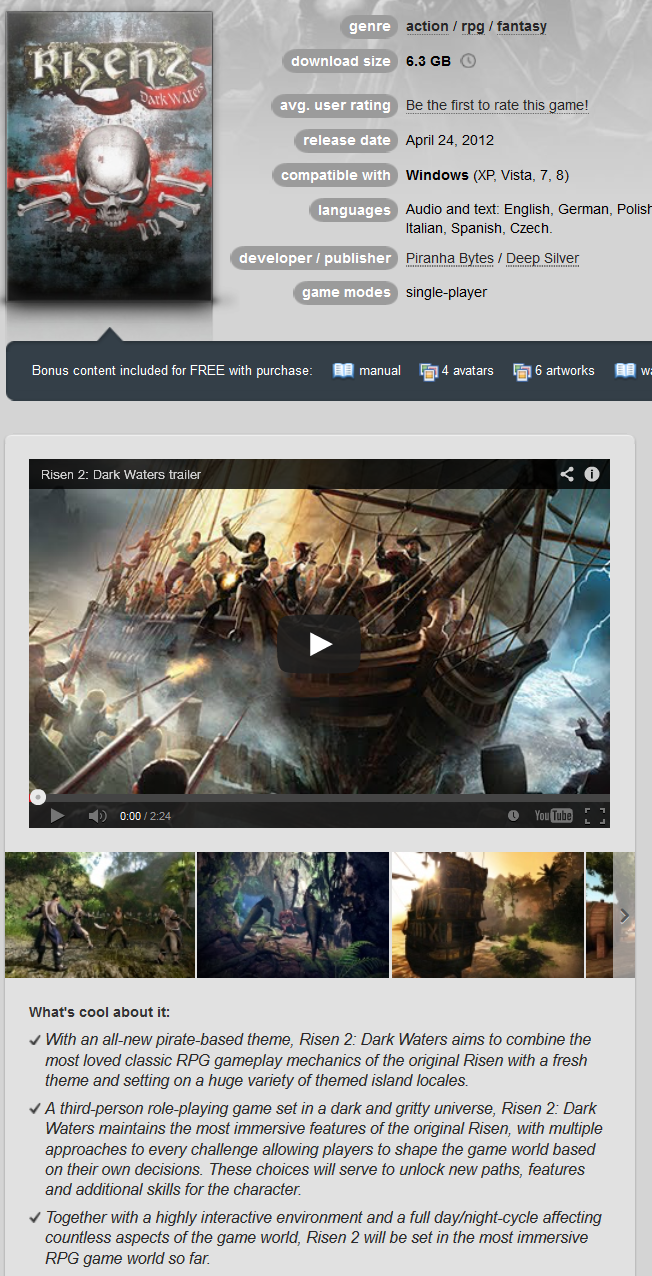Play the trailer with the center play button
The height and width of the screenshot is (1276, 652).
pyautogui.click(x=319, y=644)
